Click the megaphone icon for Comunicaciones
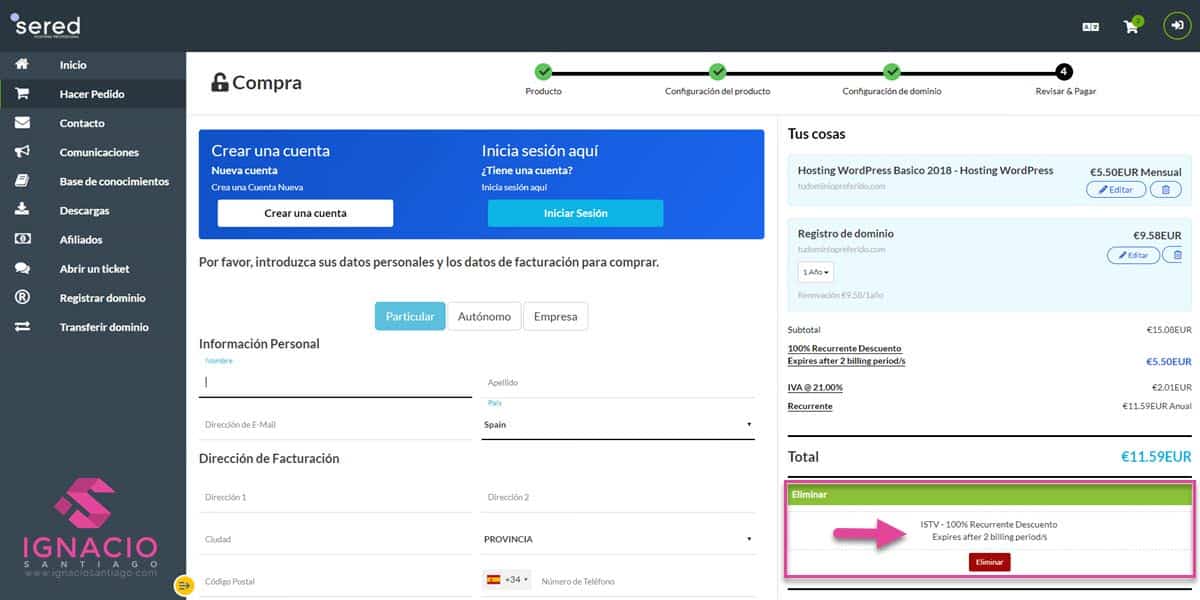This screenshot has height=600, width=1200. pyautogui.click(x=22, y=152)
